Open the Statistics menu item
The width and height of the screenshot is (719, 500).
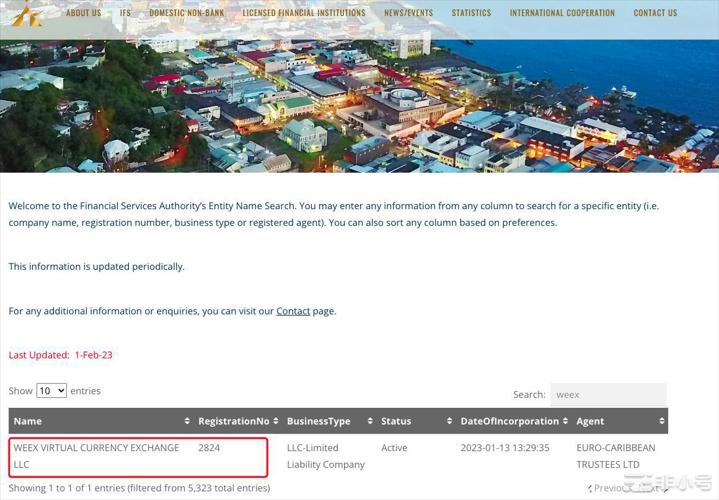(471, 13)
